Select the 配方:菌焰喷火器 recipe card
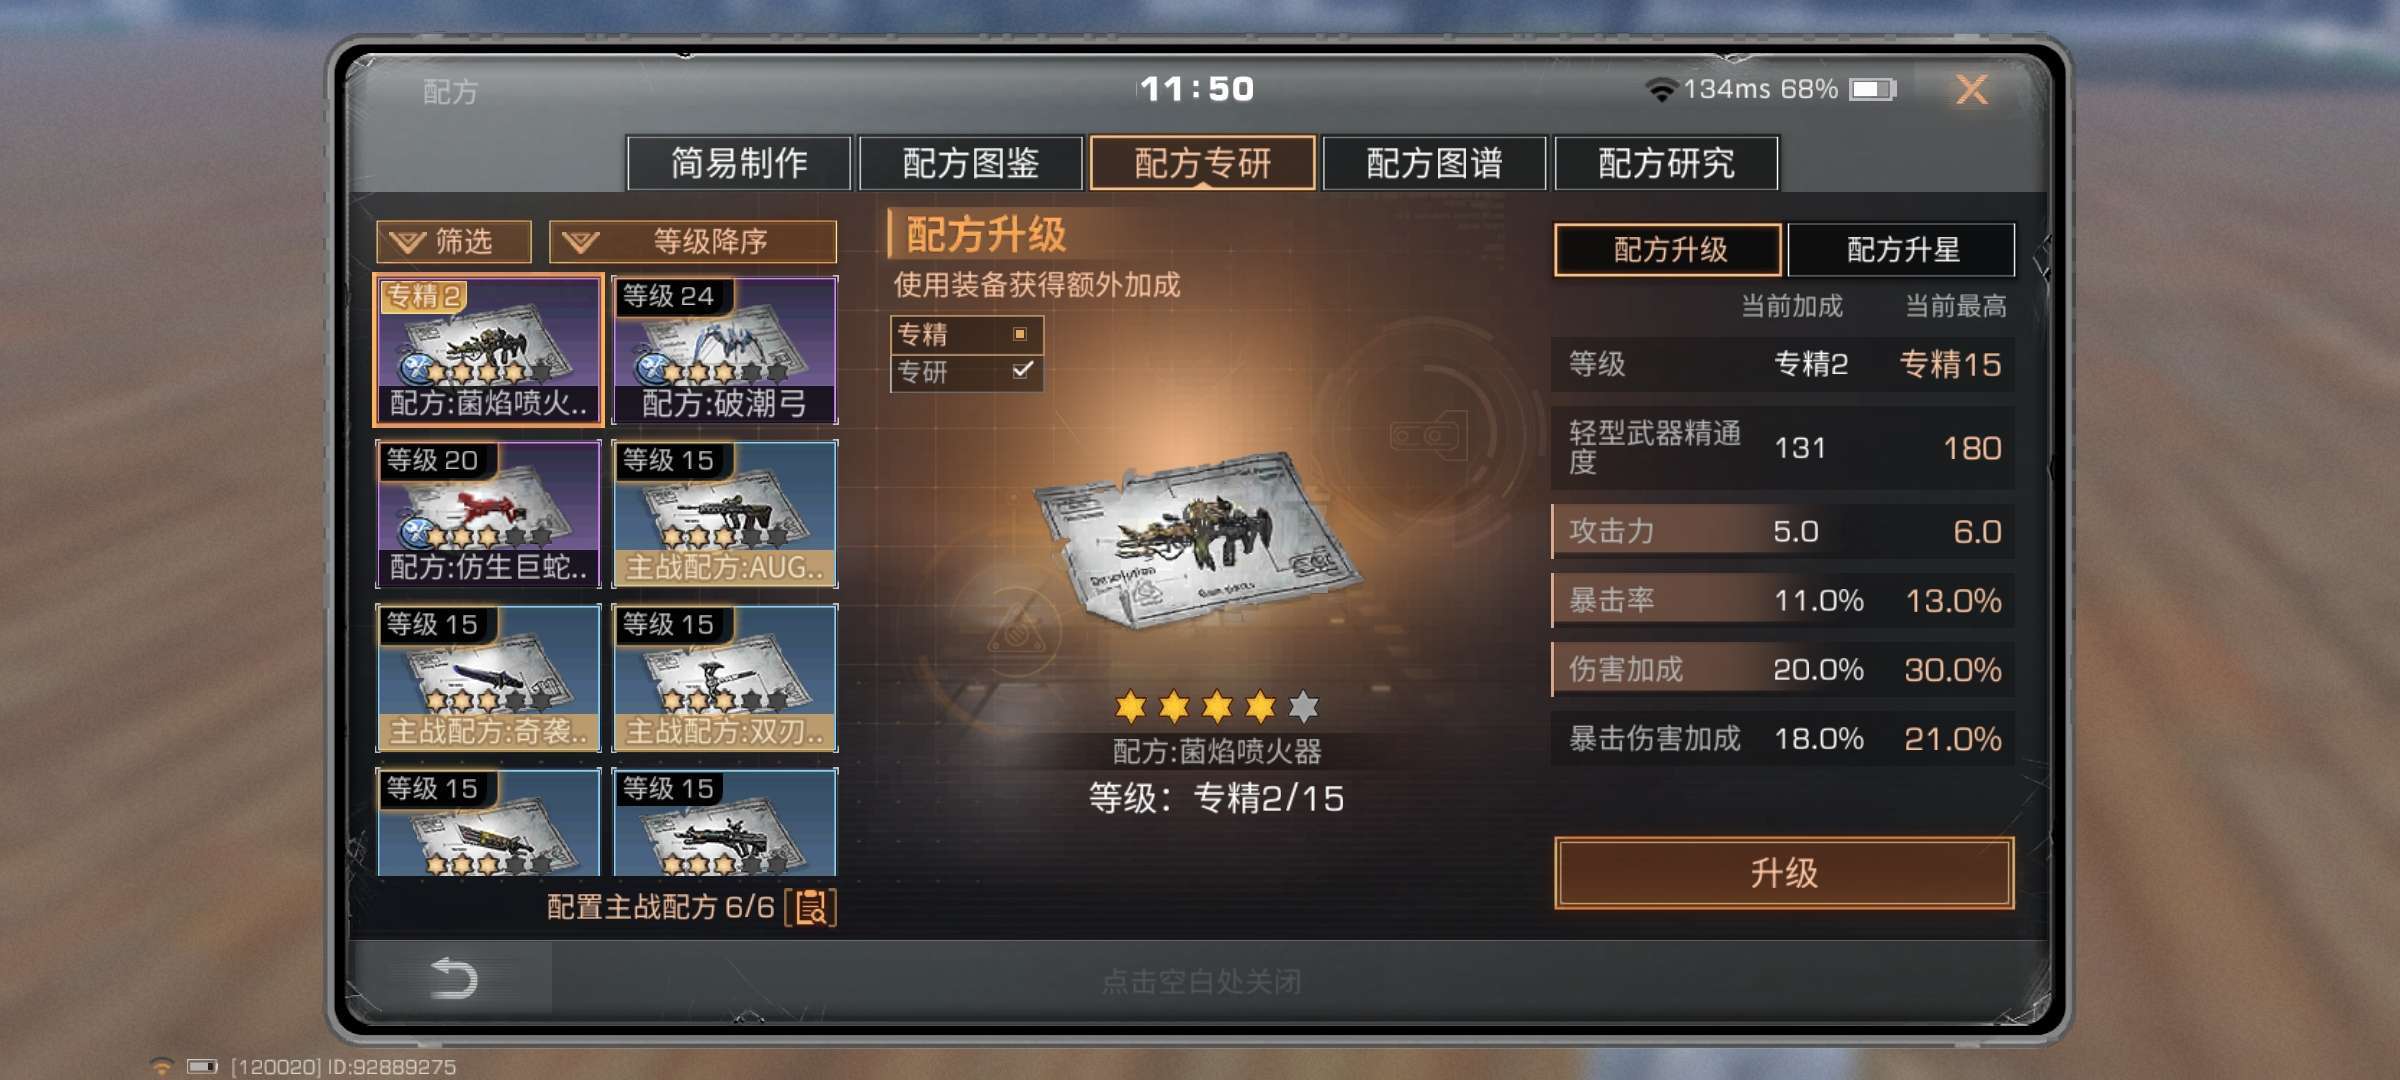This screenshot has height=1080, width=2400. pyautogui.click(x=488, y=350)
